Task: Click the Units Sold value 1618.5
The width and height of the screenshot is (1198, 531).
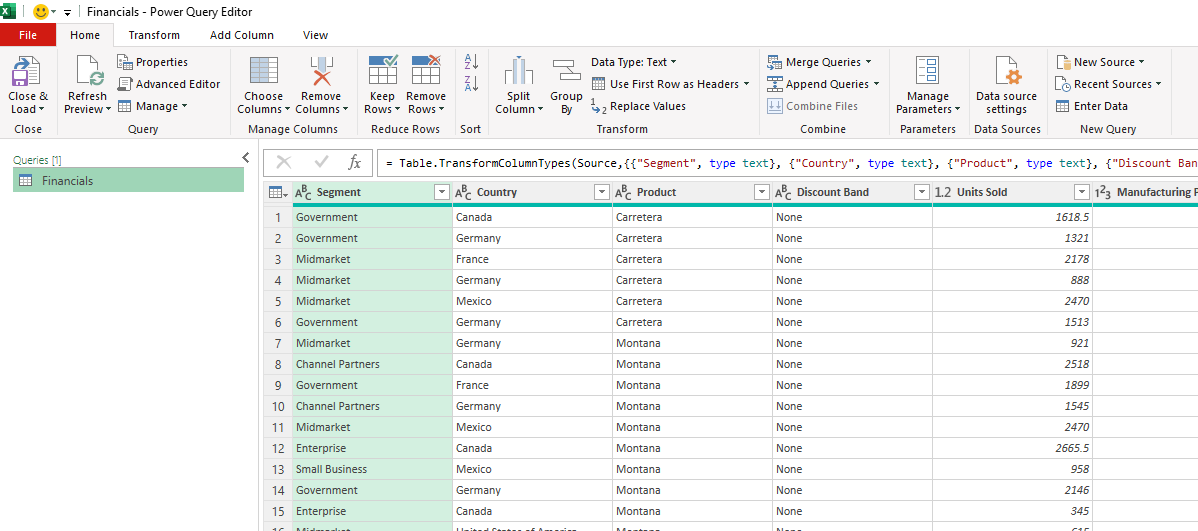Action: [x=1012, y=217]
